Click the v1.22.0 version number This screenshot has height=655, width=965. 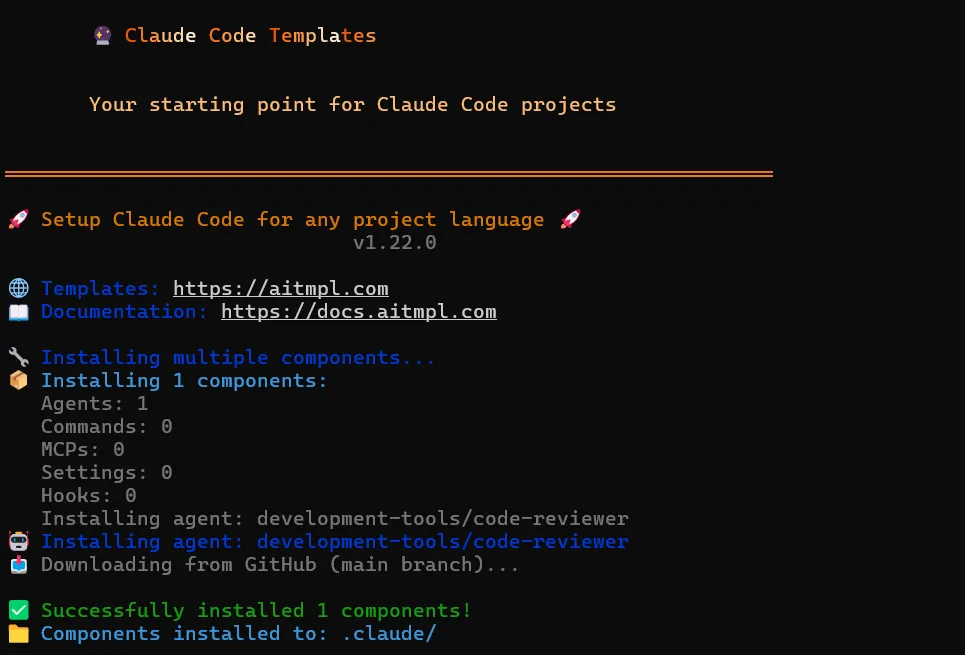[394, 243]
